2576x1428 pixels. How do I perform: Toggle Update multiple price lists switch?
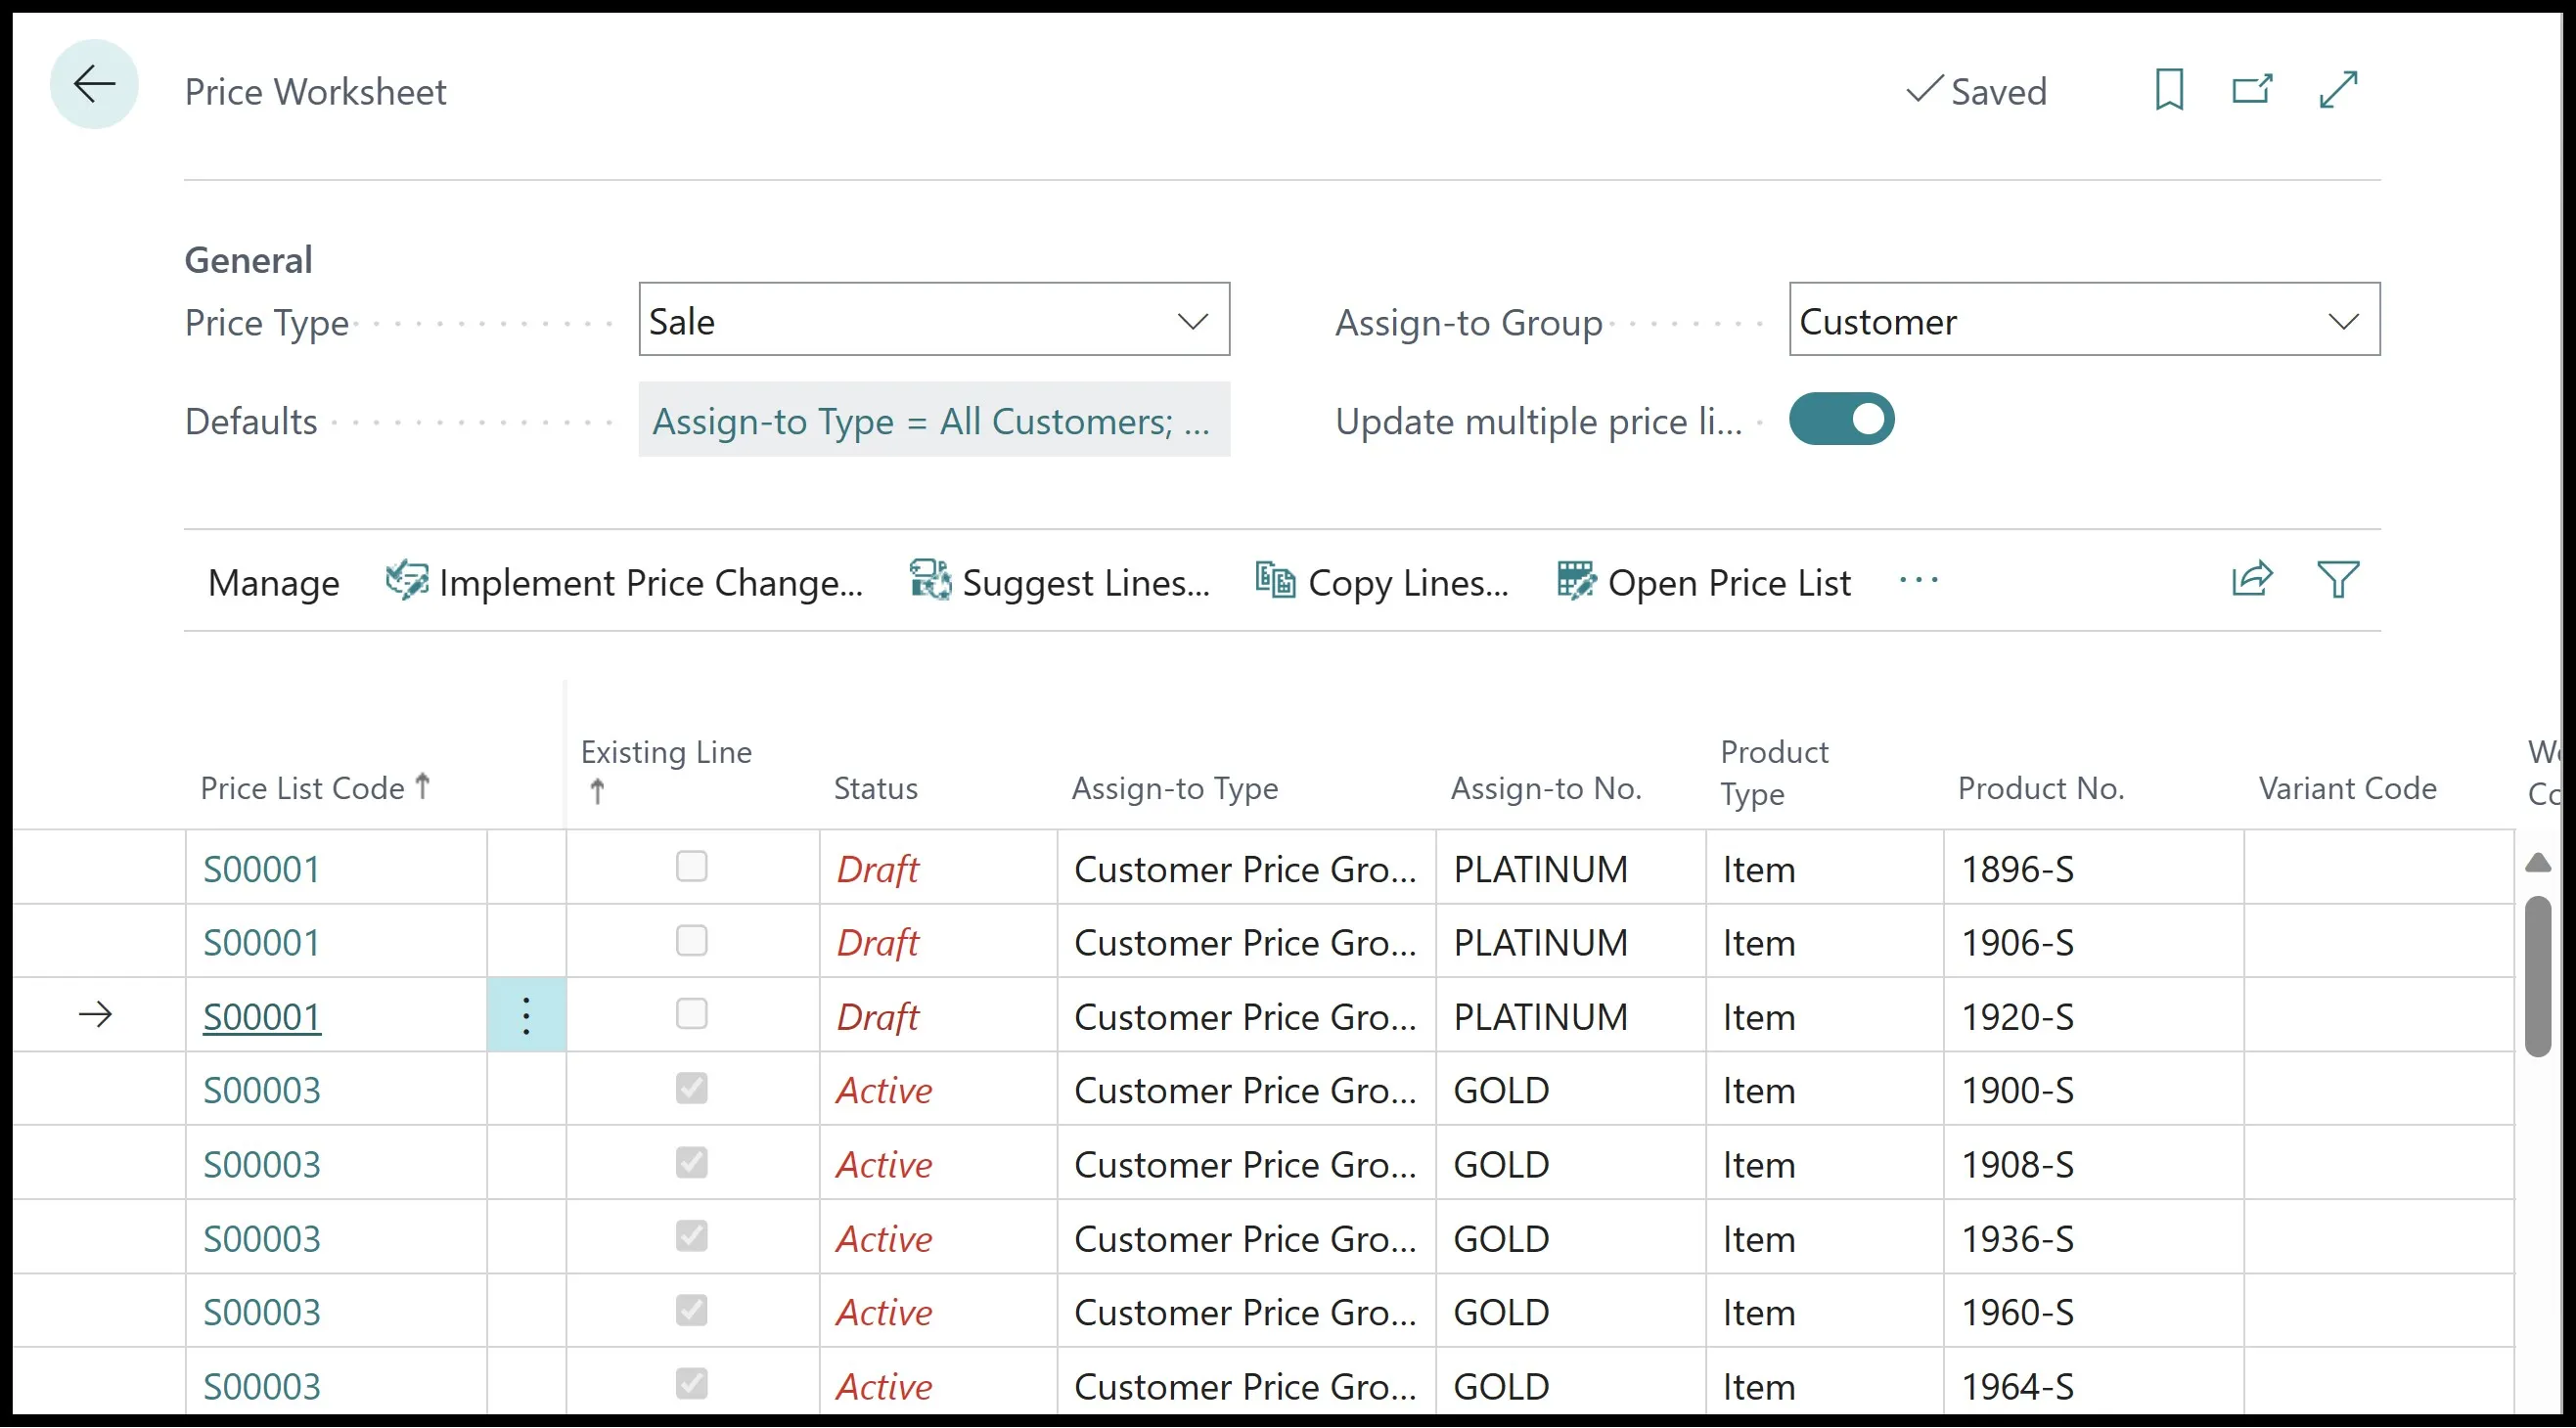pyautogui.click(x=1841, y=419)
